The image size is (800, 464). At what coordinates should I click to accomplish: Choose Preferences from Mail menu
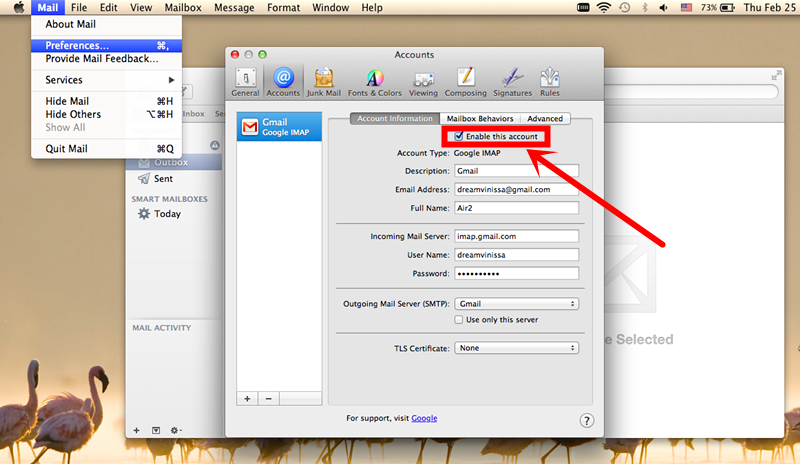click(106, 45)
